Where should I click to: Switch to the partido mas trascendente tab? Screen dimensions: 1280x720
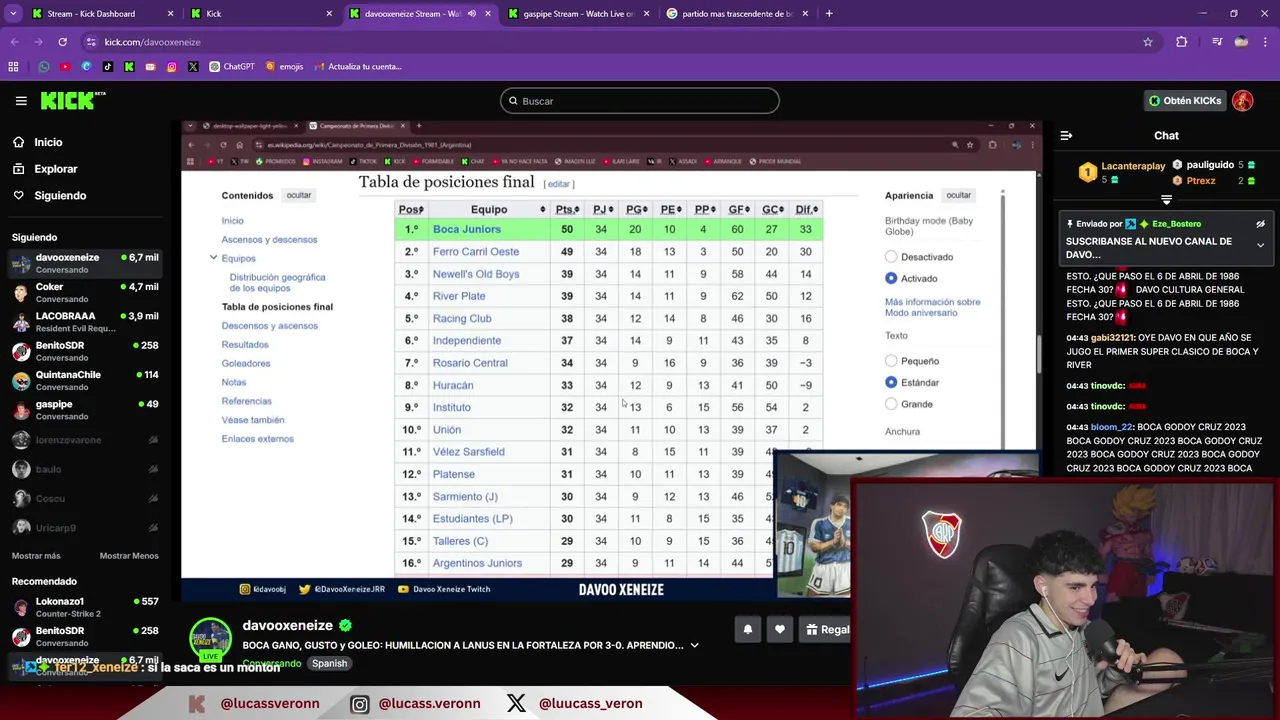pyautogui.click(x=736, y=14)
